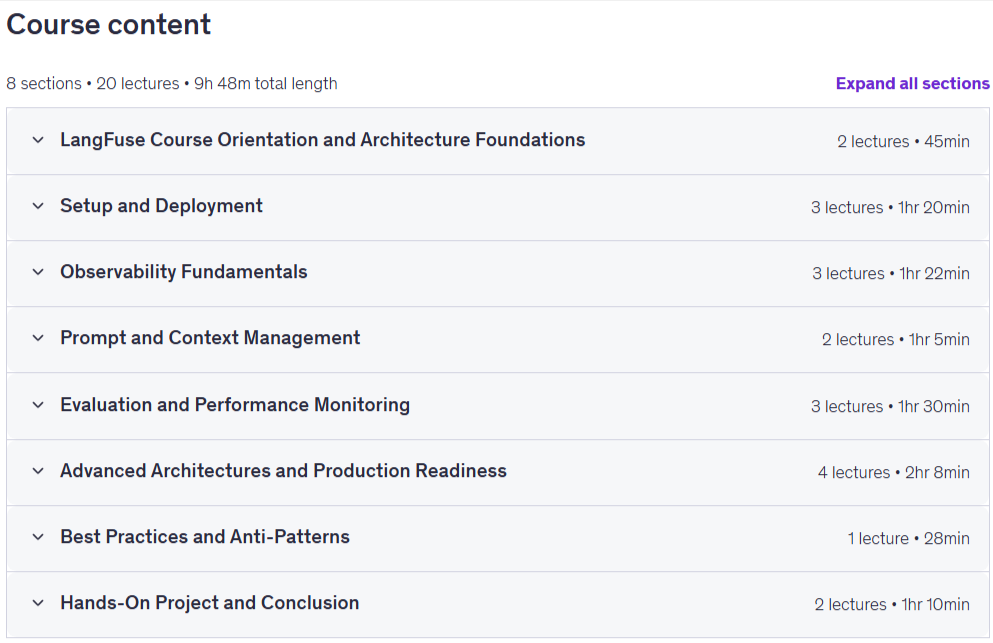Screen dimensions: 993x643
Task: Expand chevron beside Best Practices and Anti-Patterns
Action: (38, 537)
